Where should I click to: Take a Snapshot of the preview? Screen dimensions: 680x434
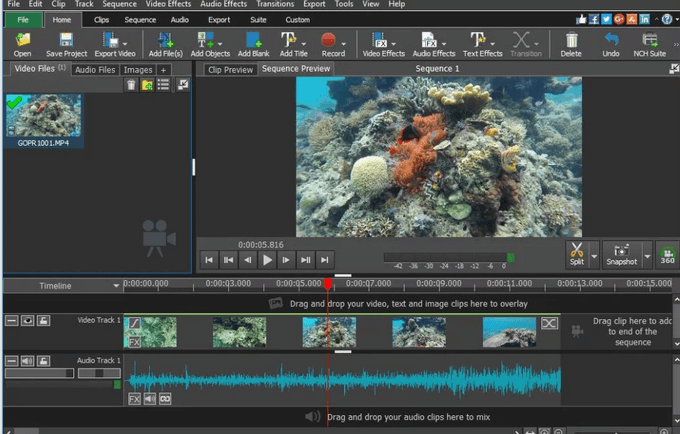click(621, 253)
